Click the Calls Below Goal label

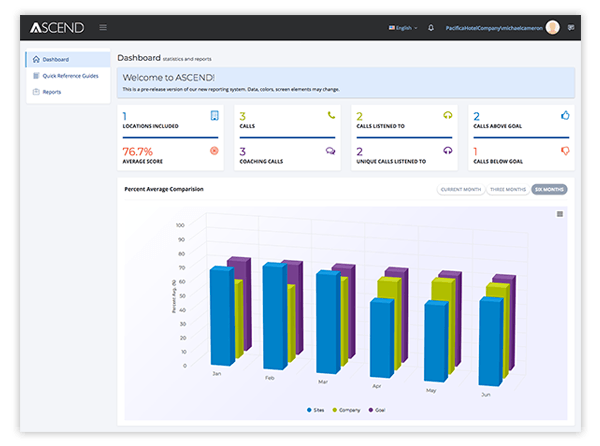point(498,161)
